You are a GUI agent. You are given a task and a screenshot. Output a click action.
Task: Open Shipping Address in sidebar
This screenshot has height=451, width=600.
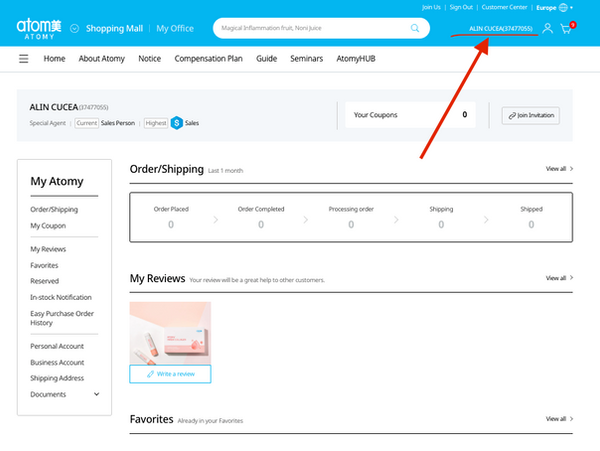(57, 378)
